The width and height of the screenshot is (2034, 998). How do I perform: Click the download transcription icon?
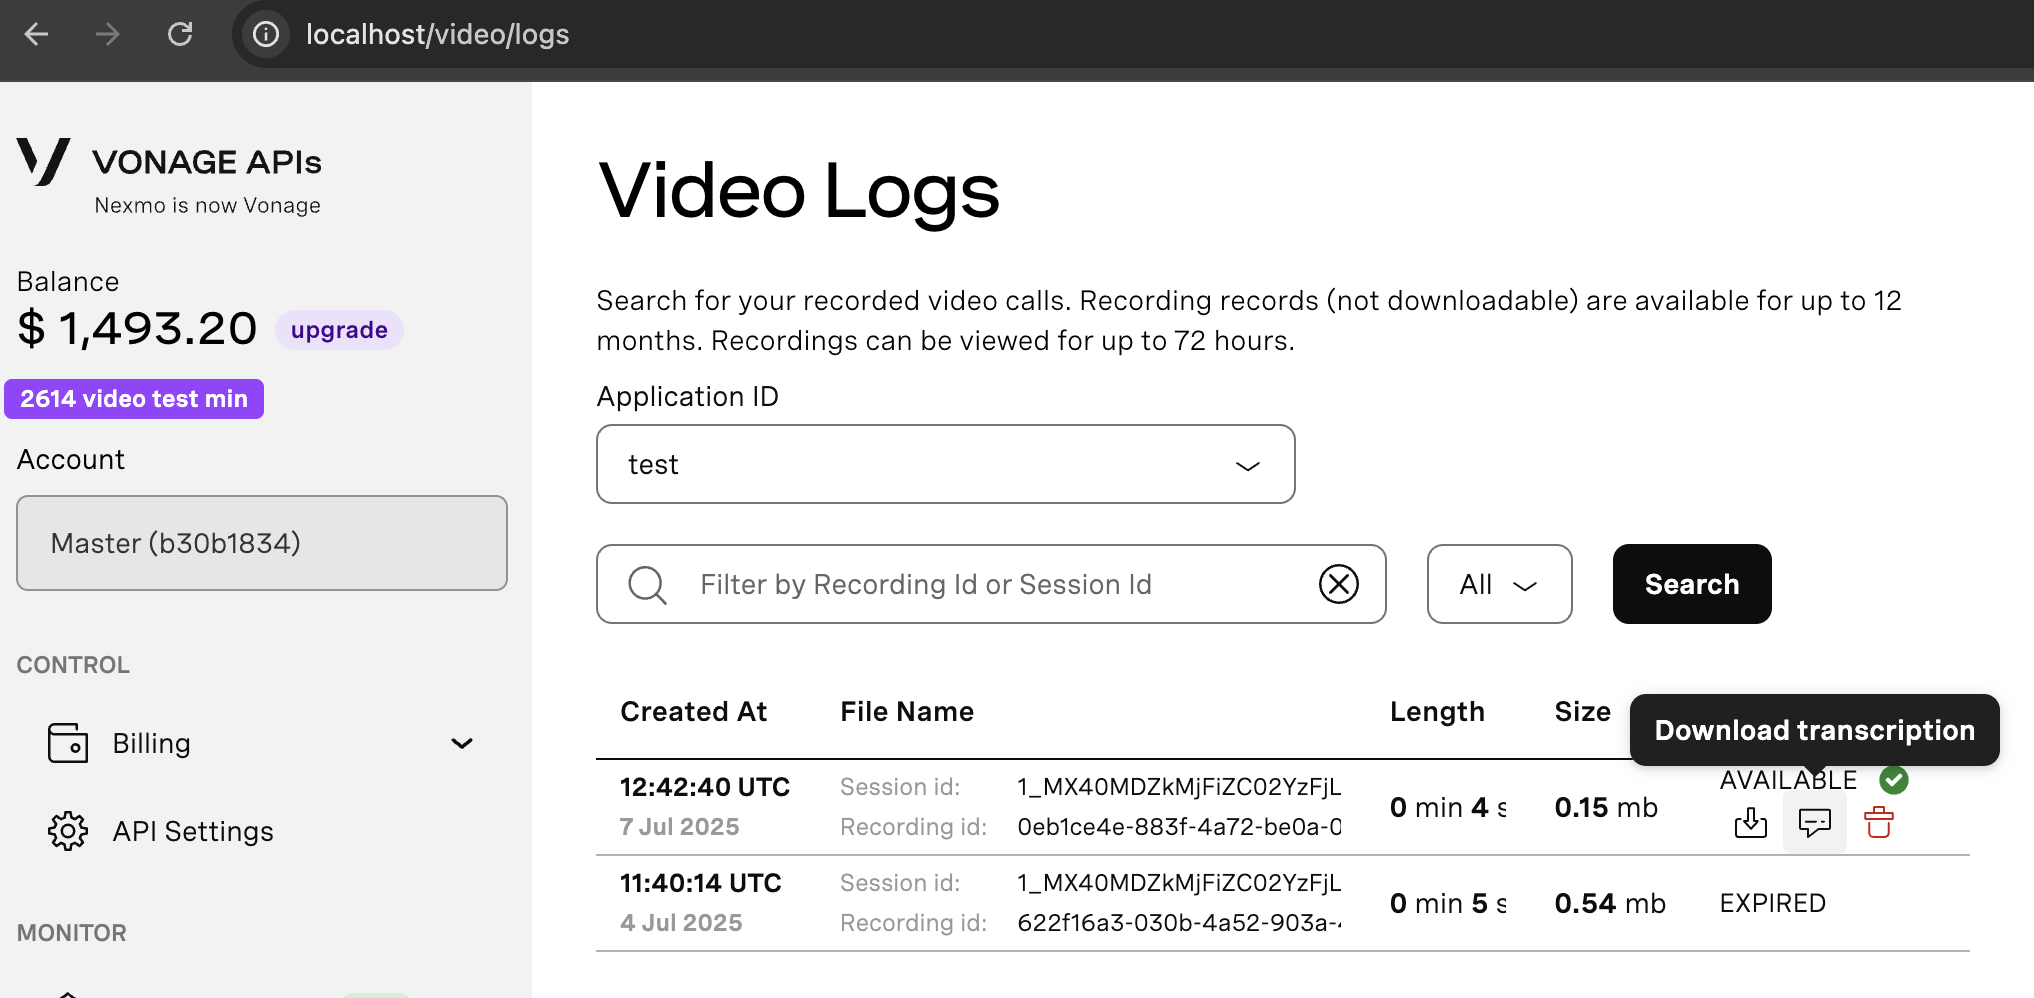coord(1814,823)
